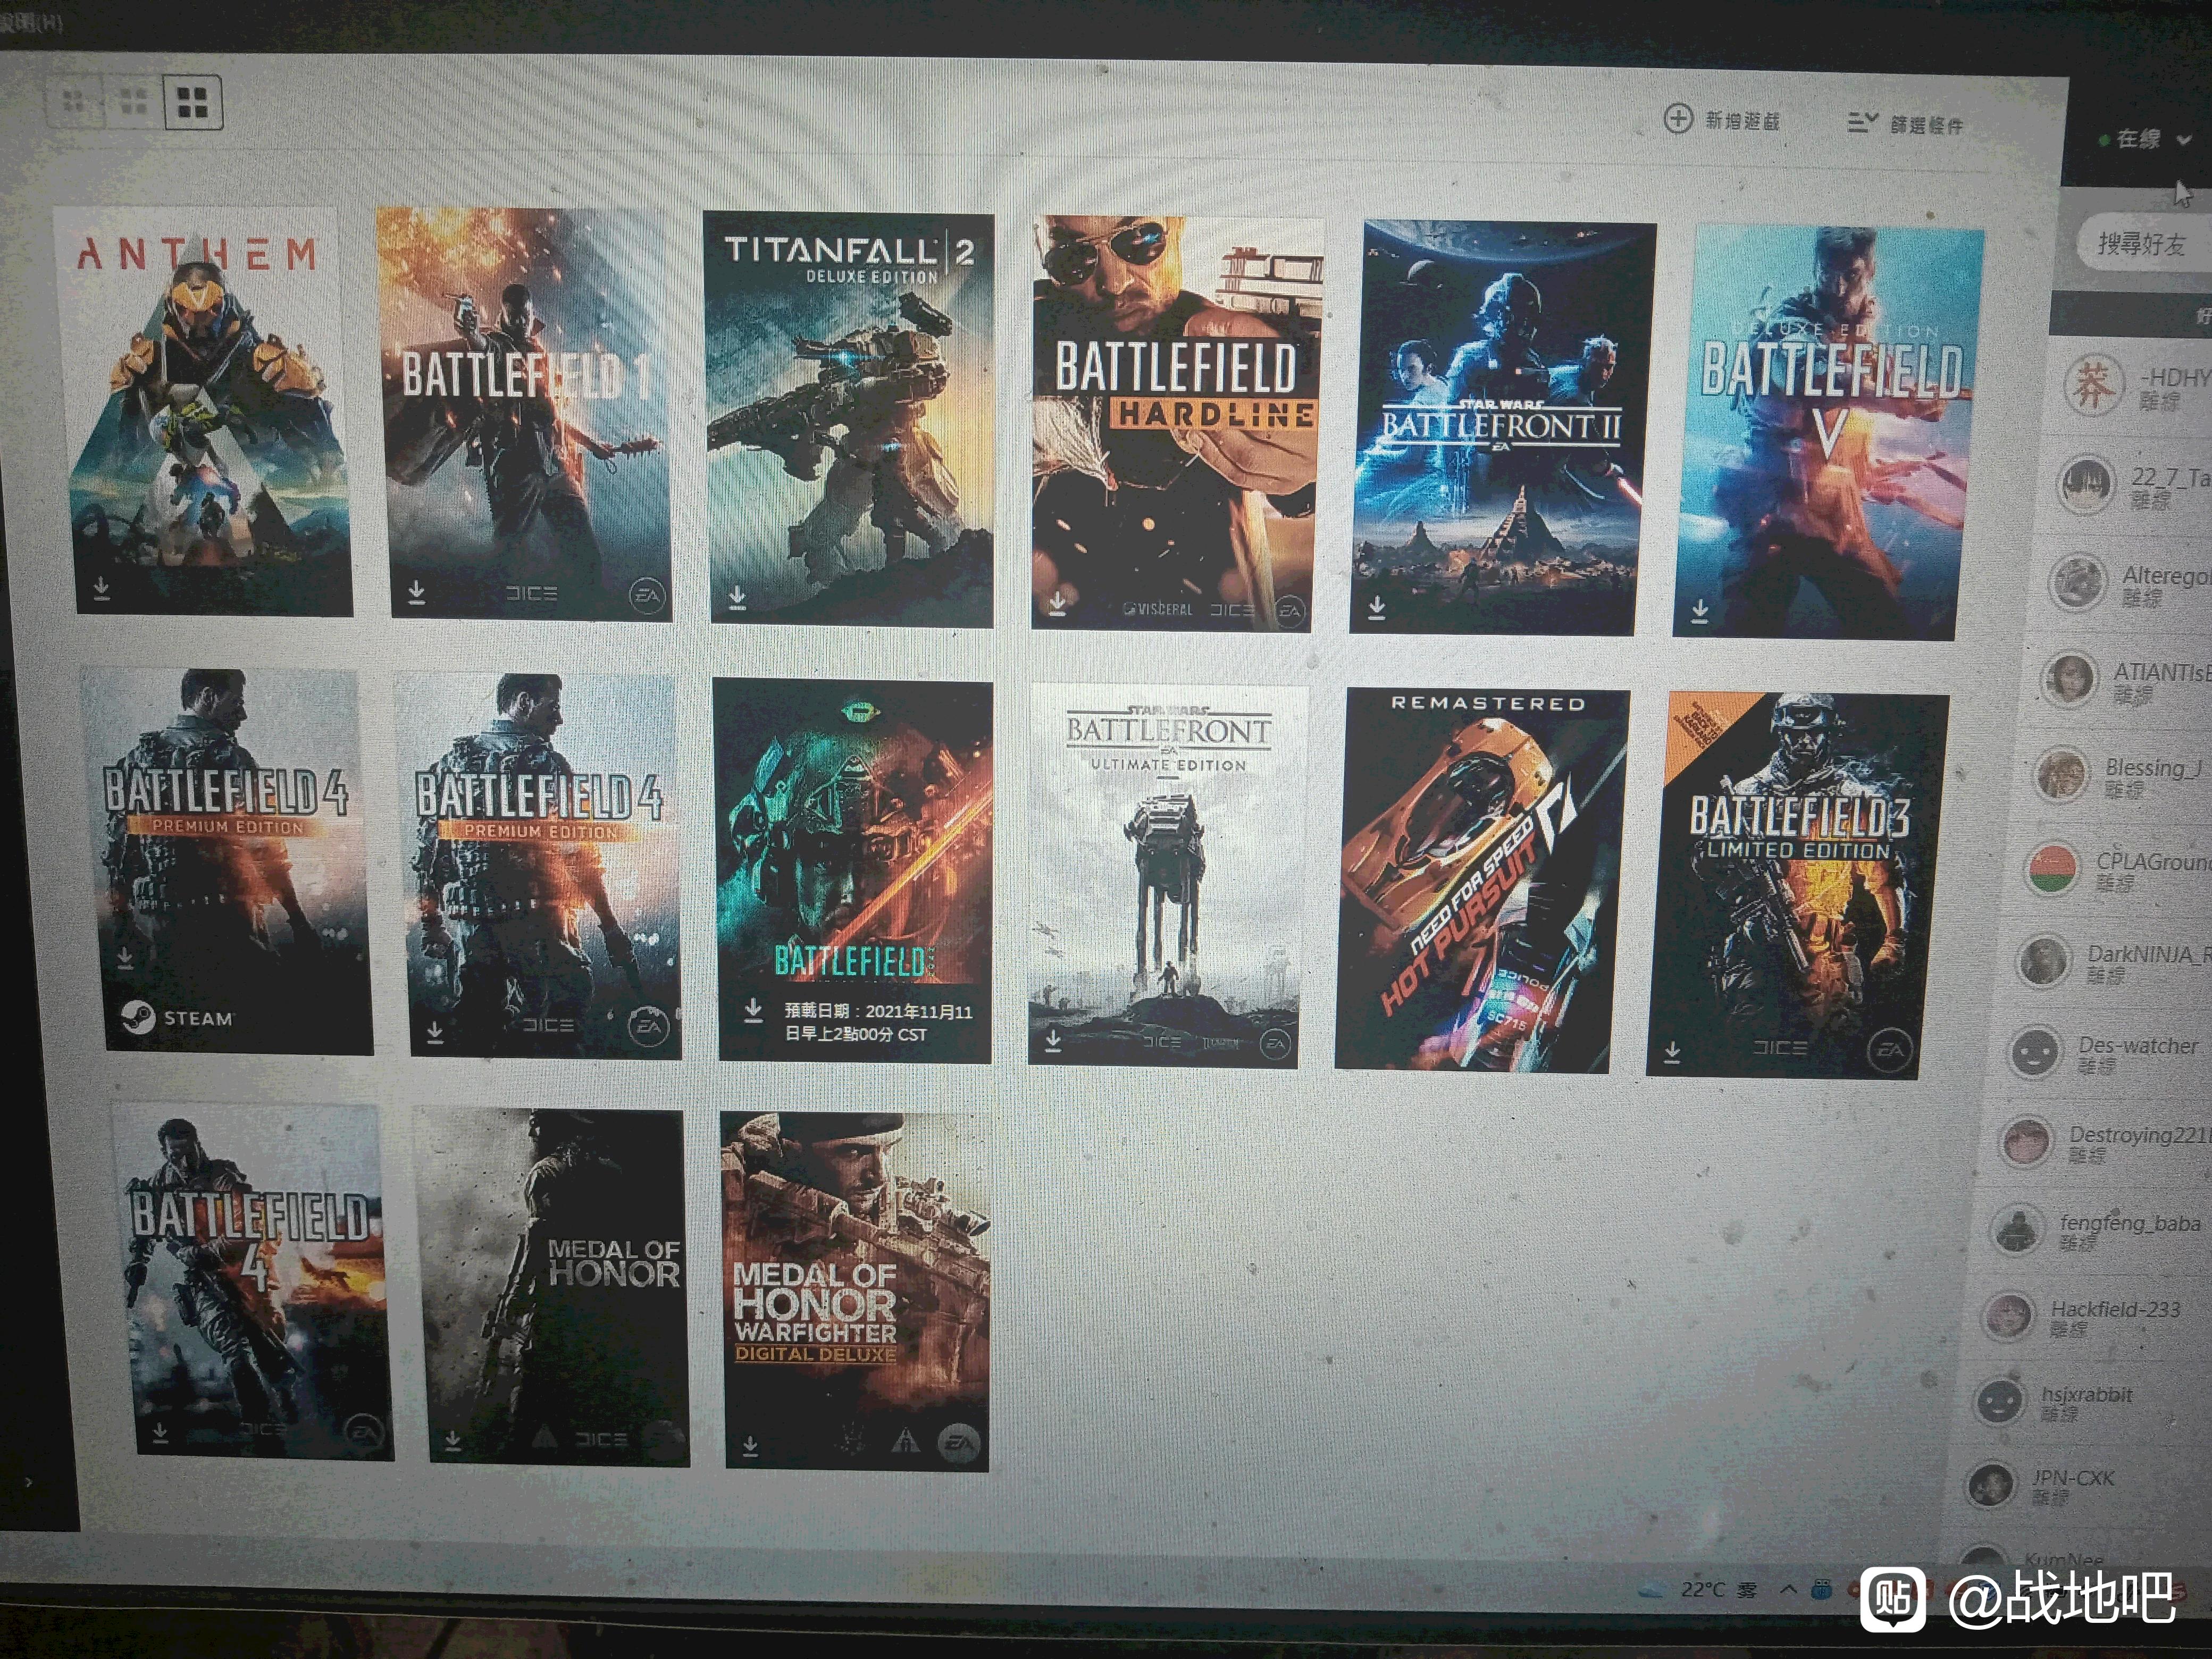Open Battlefield V Deluxe Edition tile
Image resolution: width=2212 pixels, height=1659 pixels.
[1828, 433]
